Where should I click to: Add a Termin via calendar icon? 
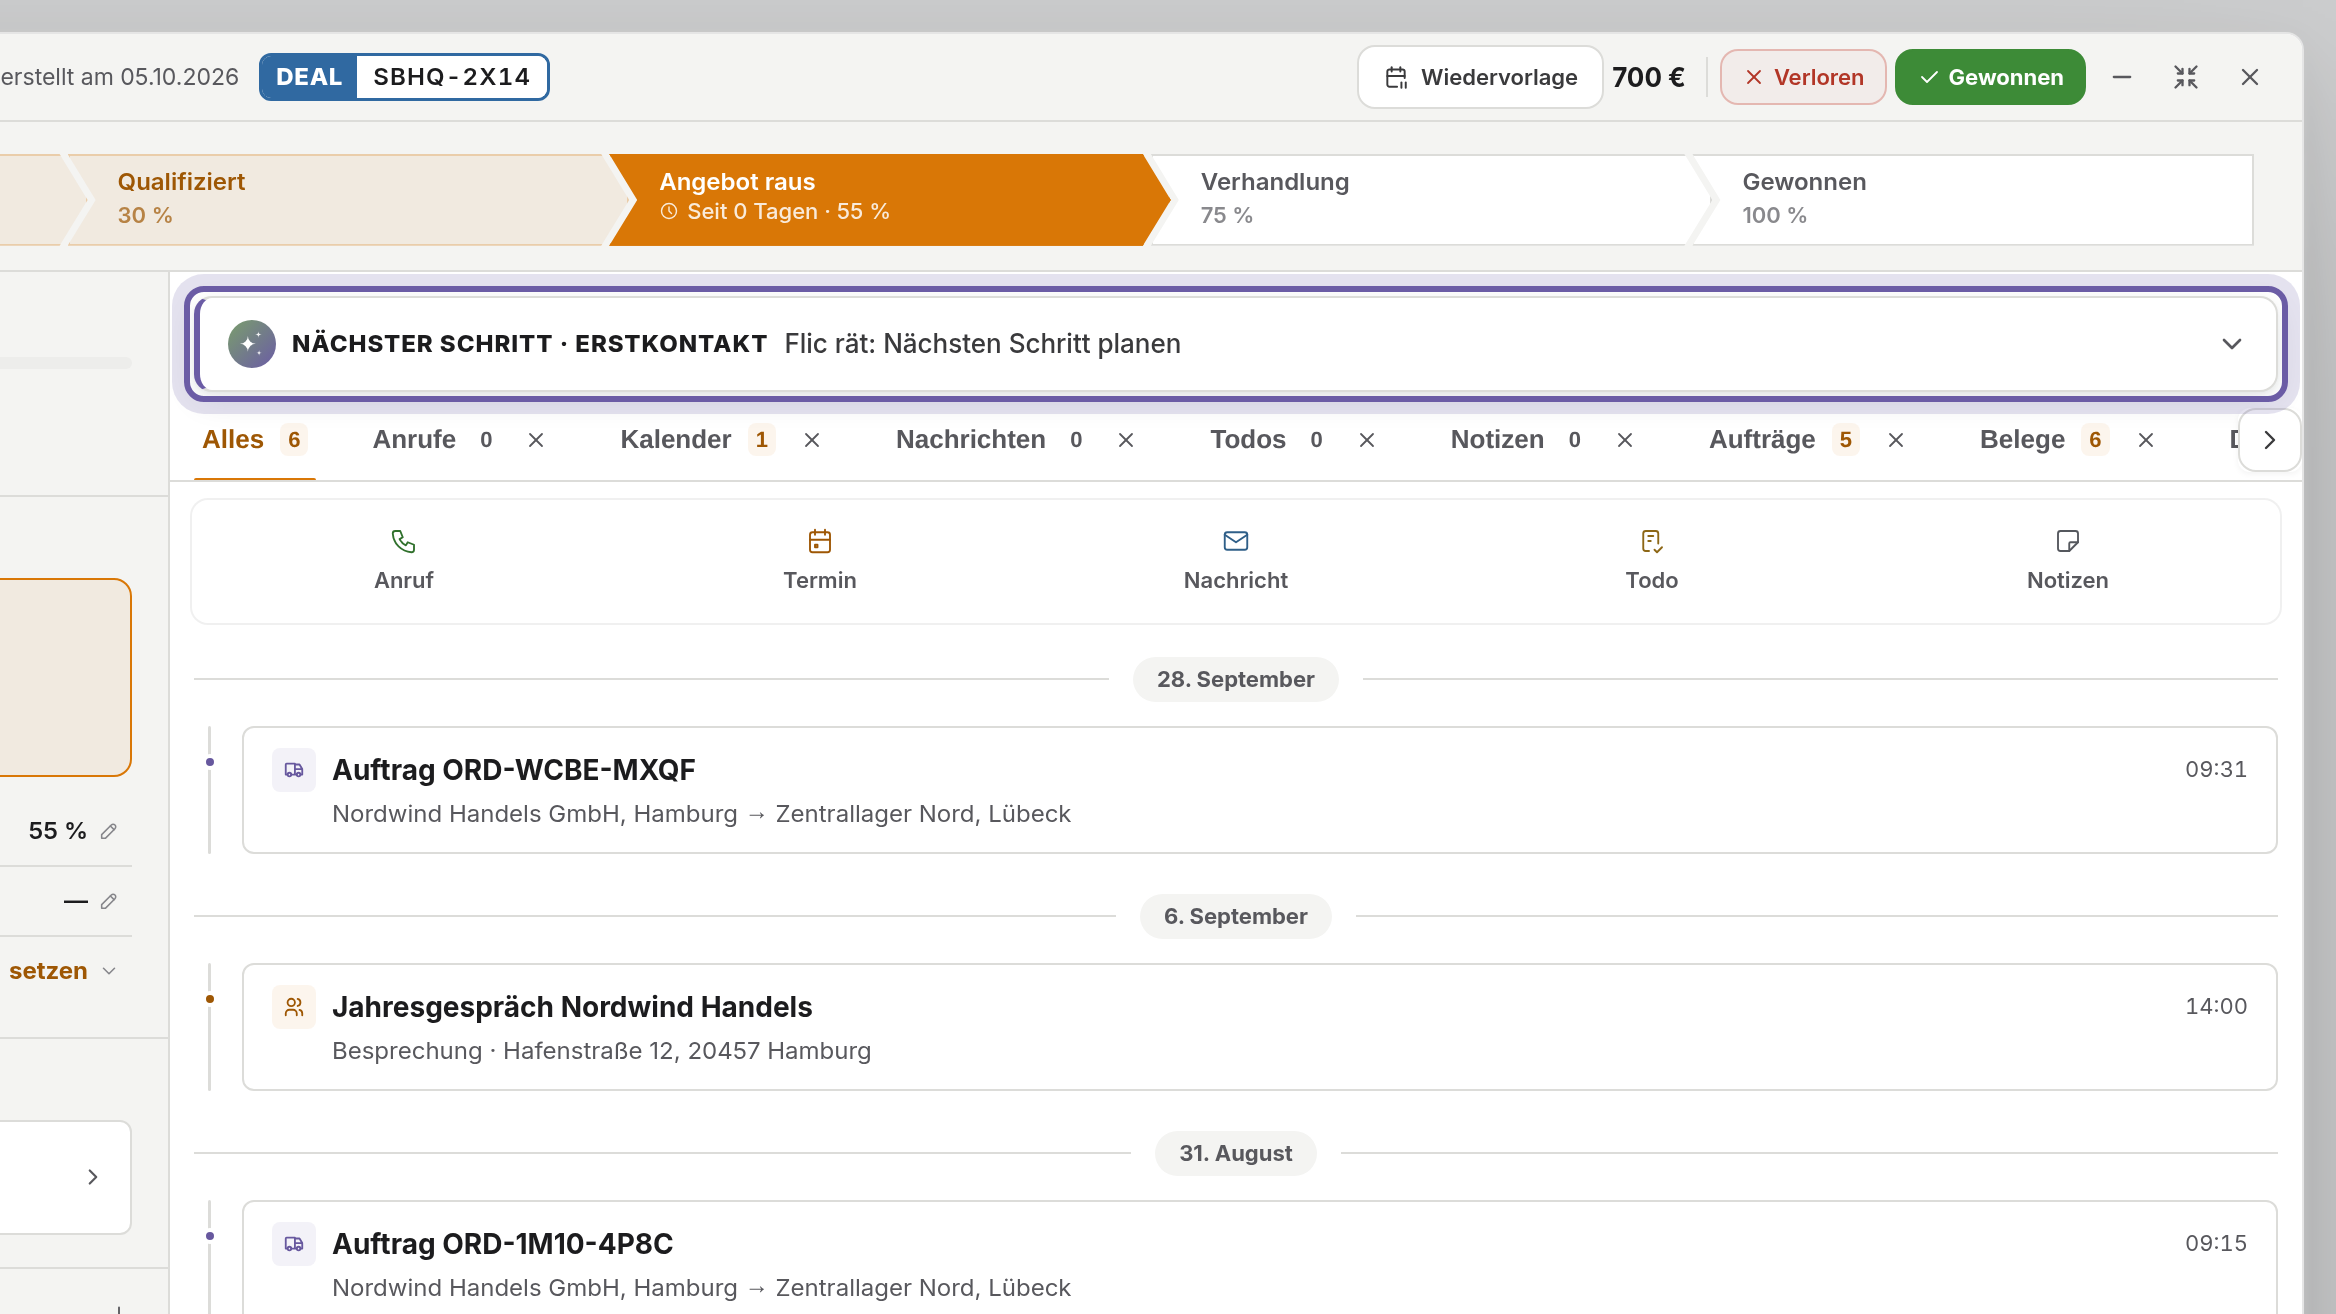(819, 541)
